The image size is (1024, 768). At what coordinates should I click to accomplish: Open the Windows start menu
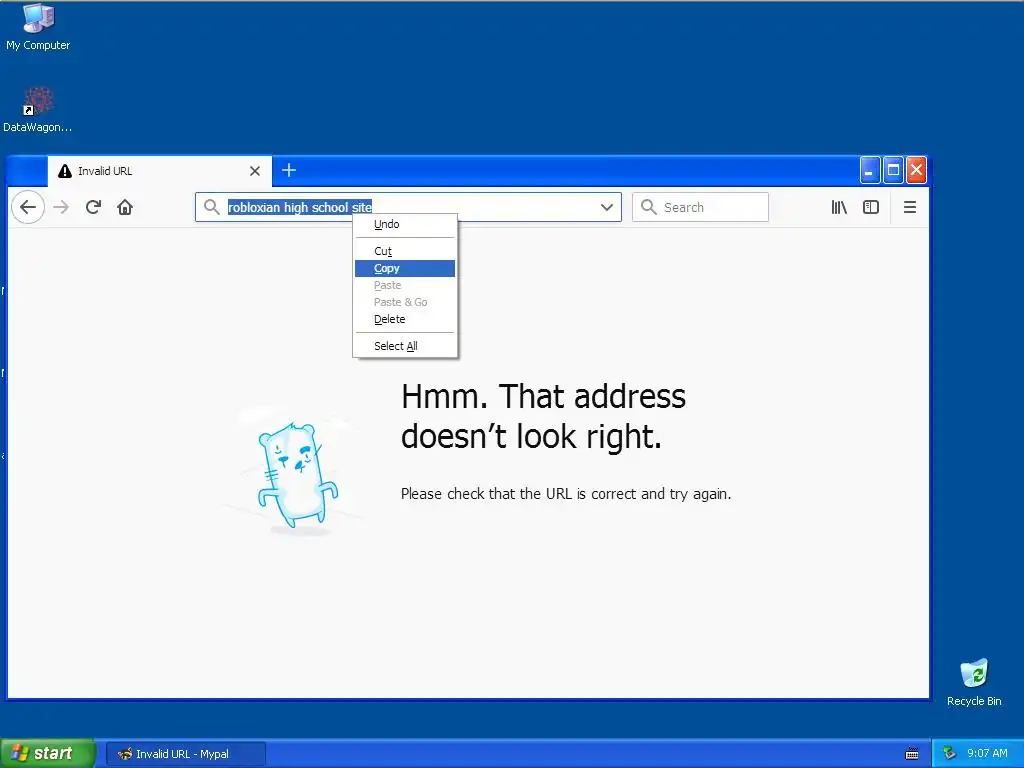(x=48, y=754)
